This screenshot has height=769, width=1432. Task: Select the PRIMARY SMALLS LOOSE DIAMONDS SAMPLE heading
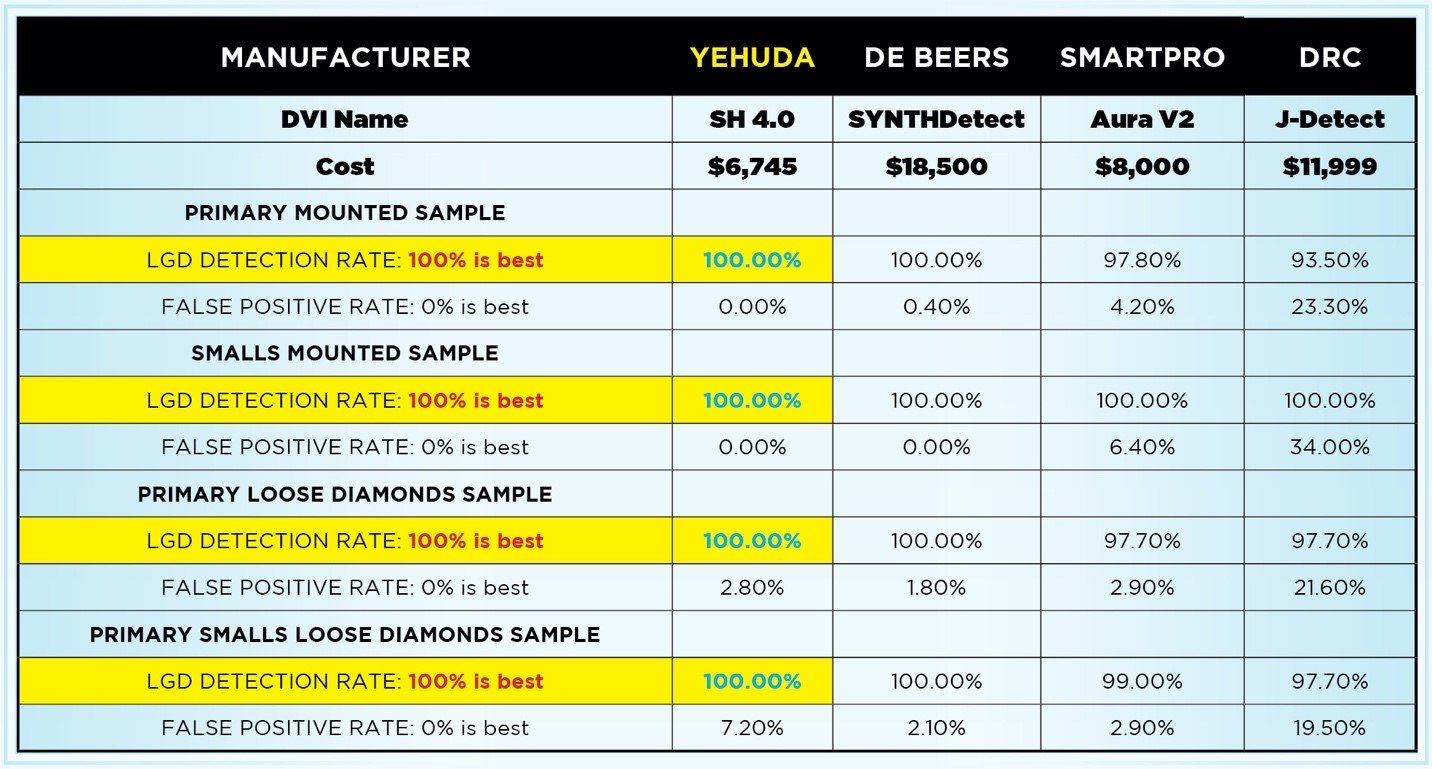coord(345,635)
